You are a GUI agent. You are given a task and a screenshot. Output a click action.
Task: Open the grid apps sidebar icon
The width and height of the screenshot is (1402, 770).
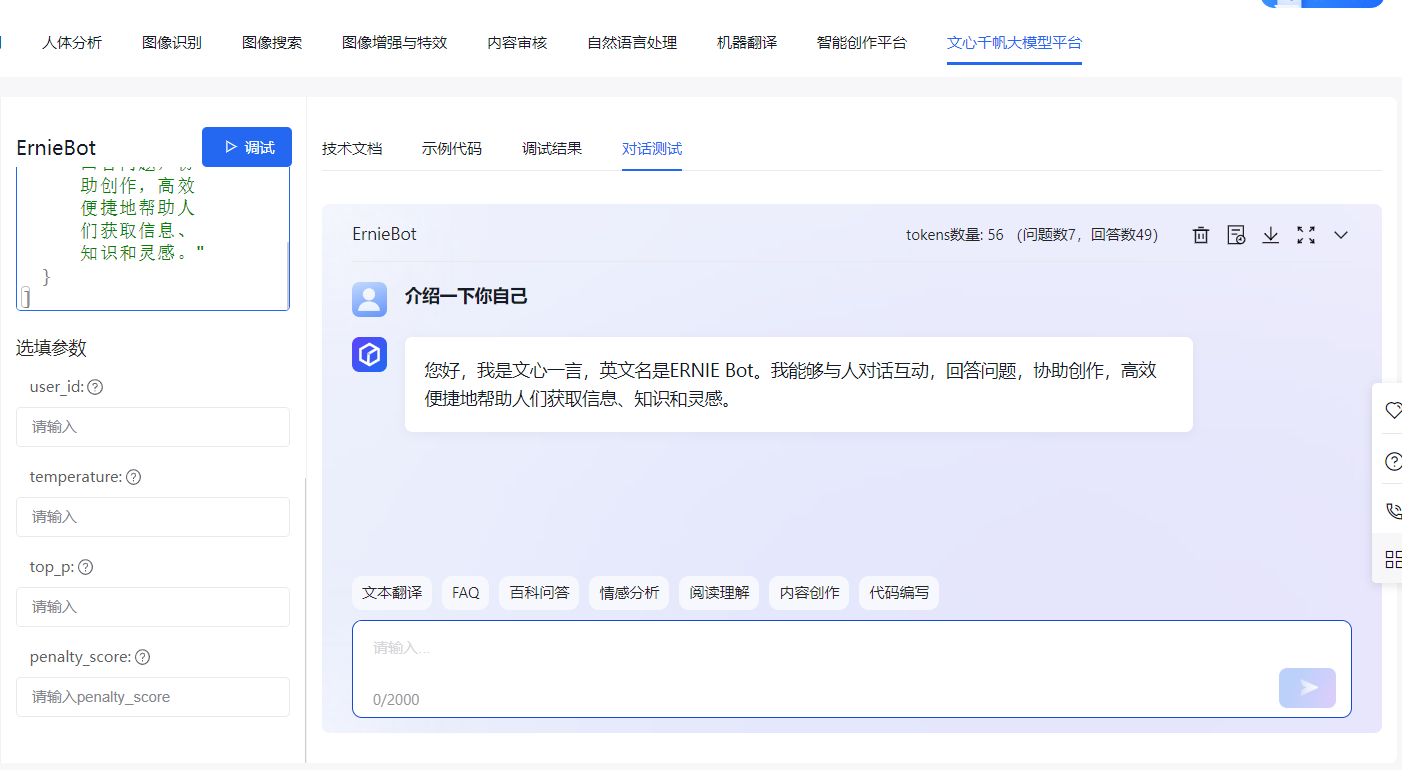1392,559
